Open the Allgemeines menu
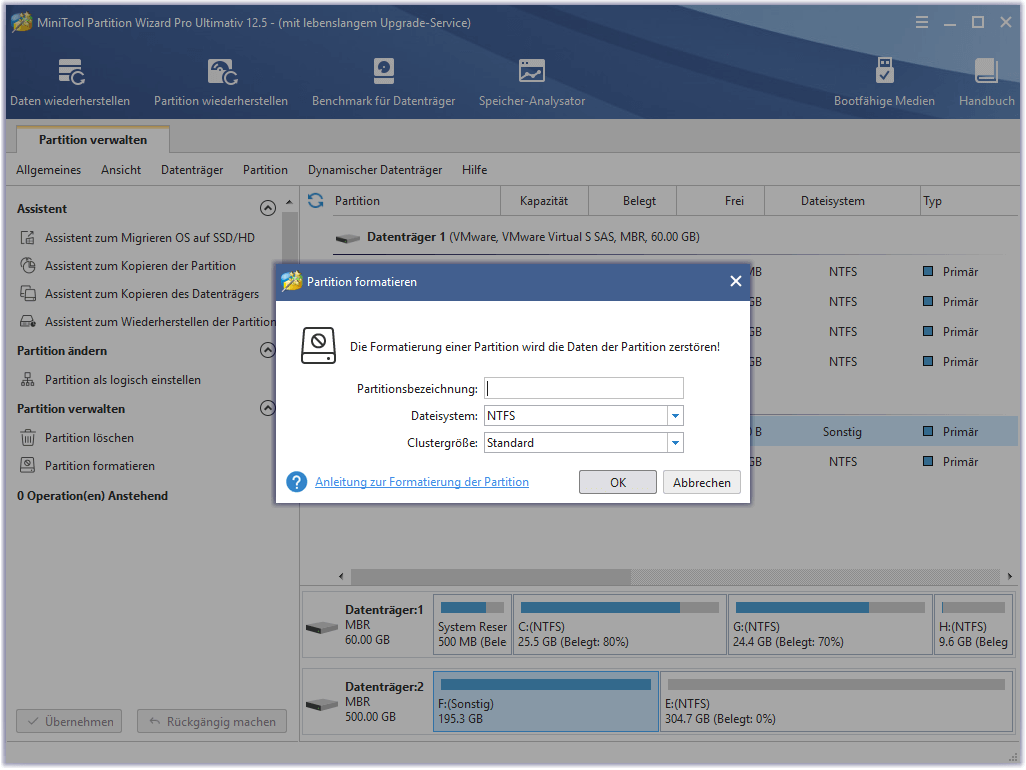Image resolution: width=1026 pixels, height=770 pixels. [48, 170]
